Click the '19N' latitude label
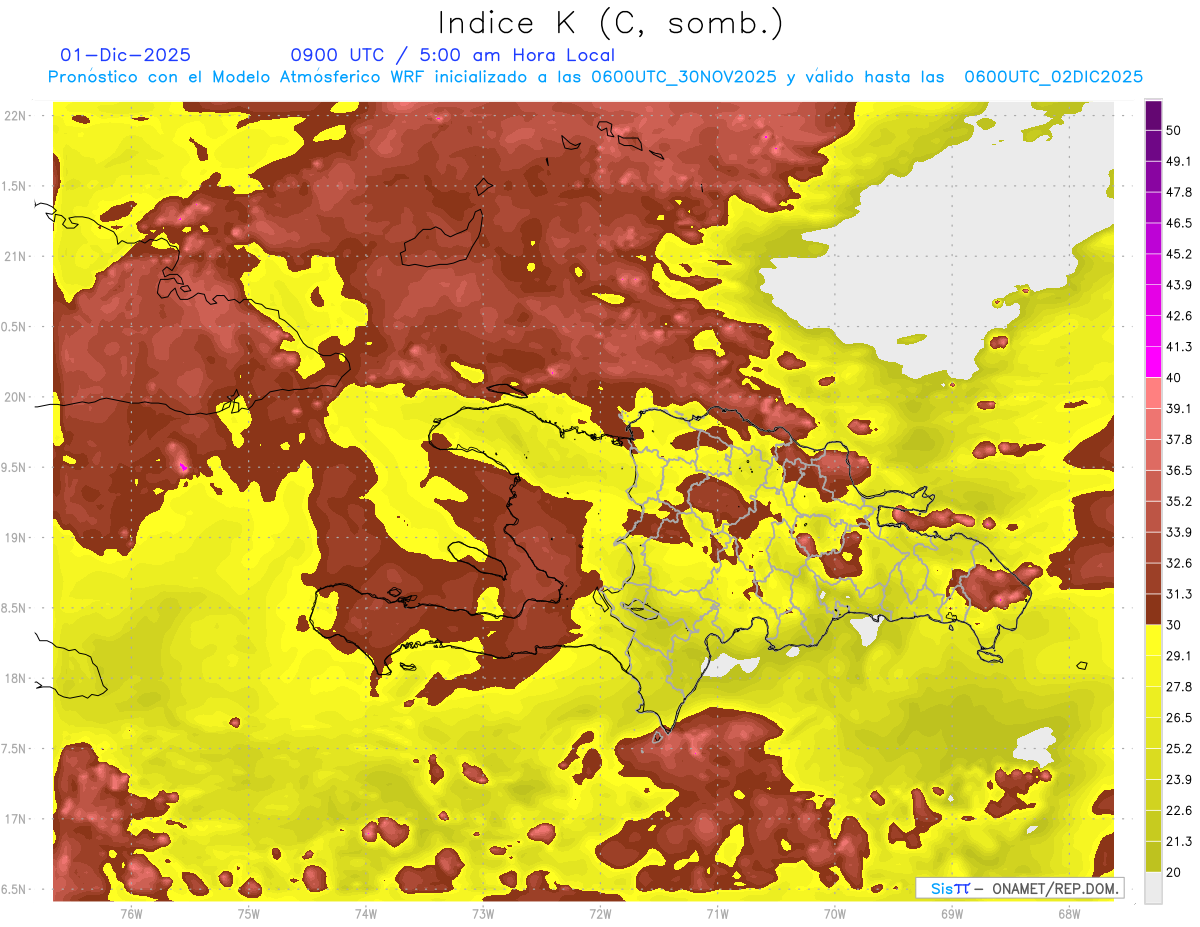This screenshot has height=927, width=1200. click(16, 538)
